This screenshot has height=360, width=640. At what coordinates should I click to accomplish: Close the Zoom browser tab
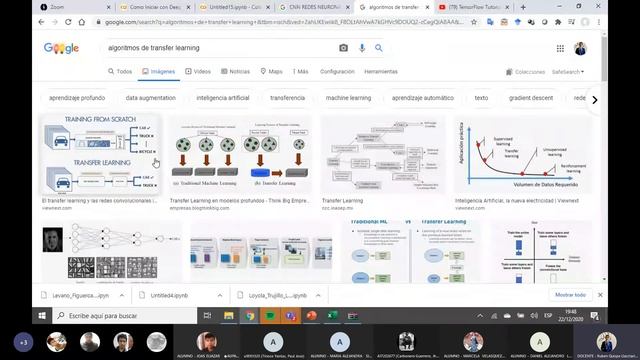point(108,7)
